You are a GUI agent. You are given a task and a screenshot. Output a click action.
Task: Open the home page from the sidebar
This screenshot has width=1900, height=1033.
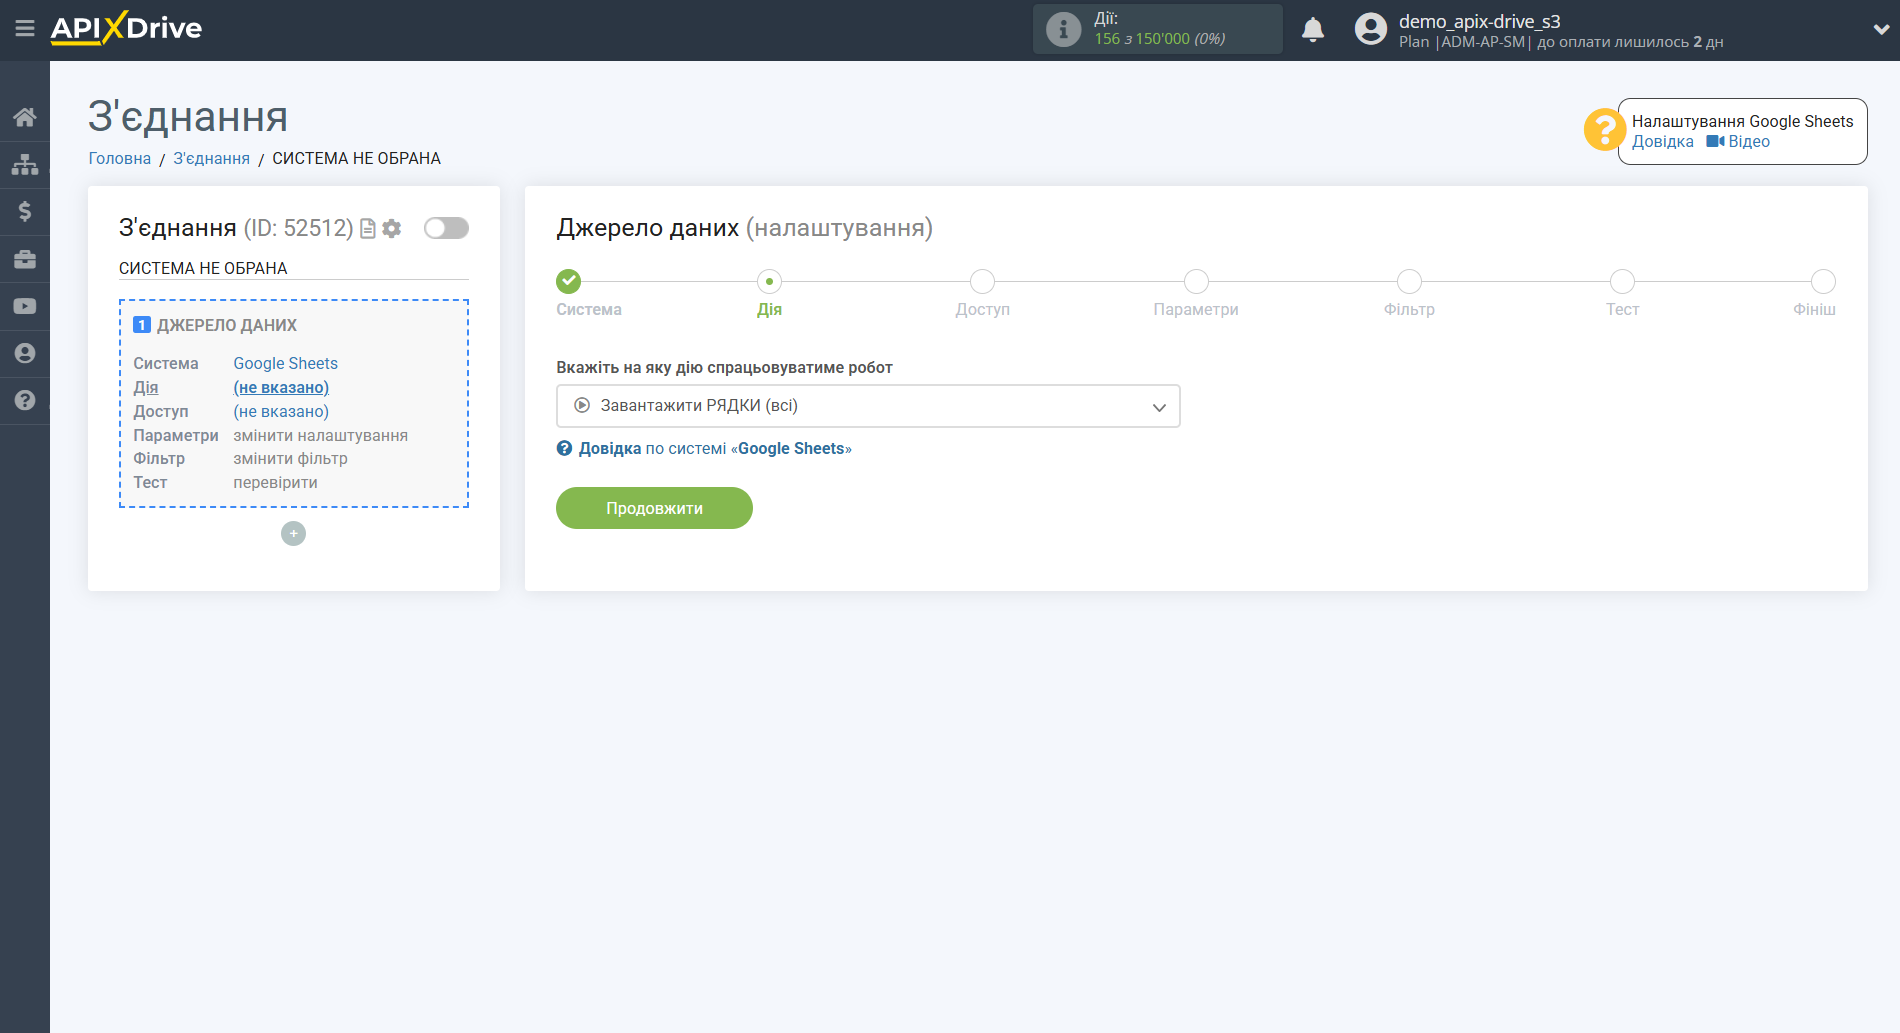pyautogui.click(x=24, y=116)
